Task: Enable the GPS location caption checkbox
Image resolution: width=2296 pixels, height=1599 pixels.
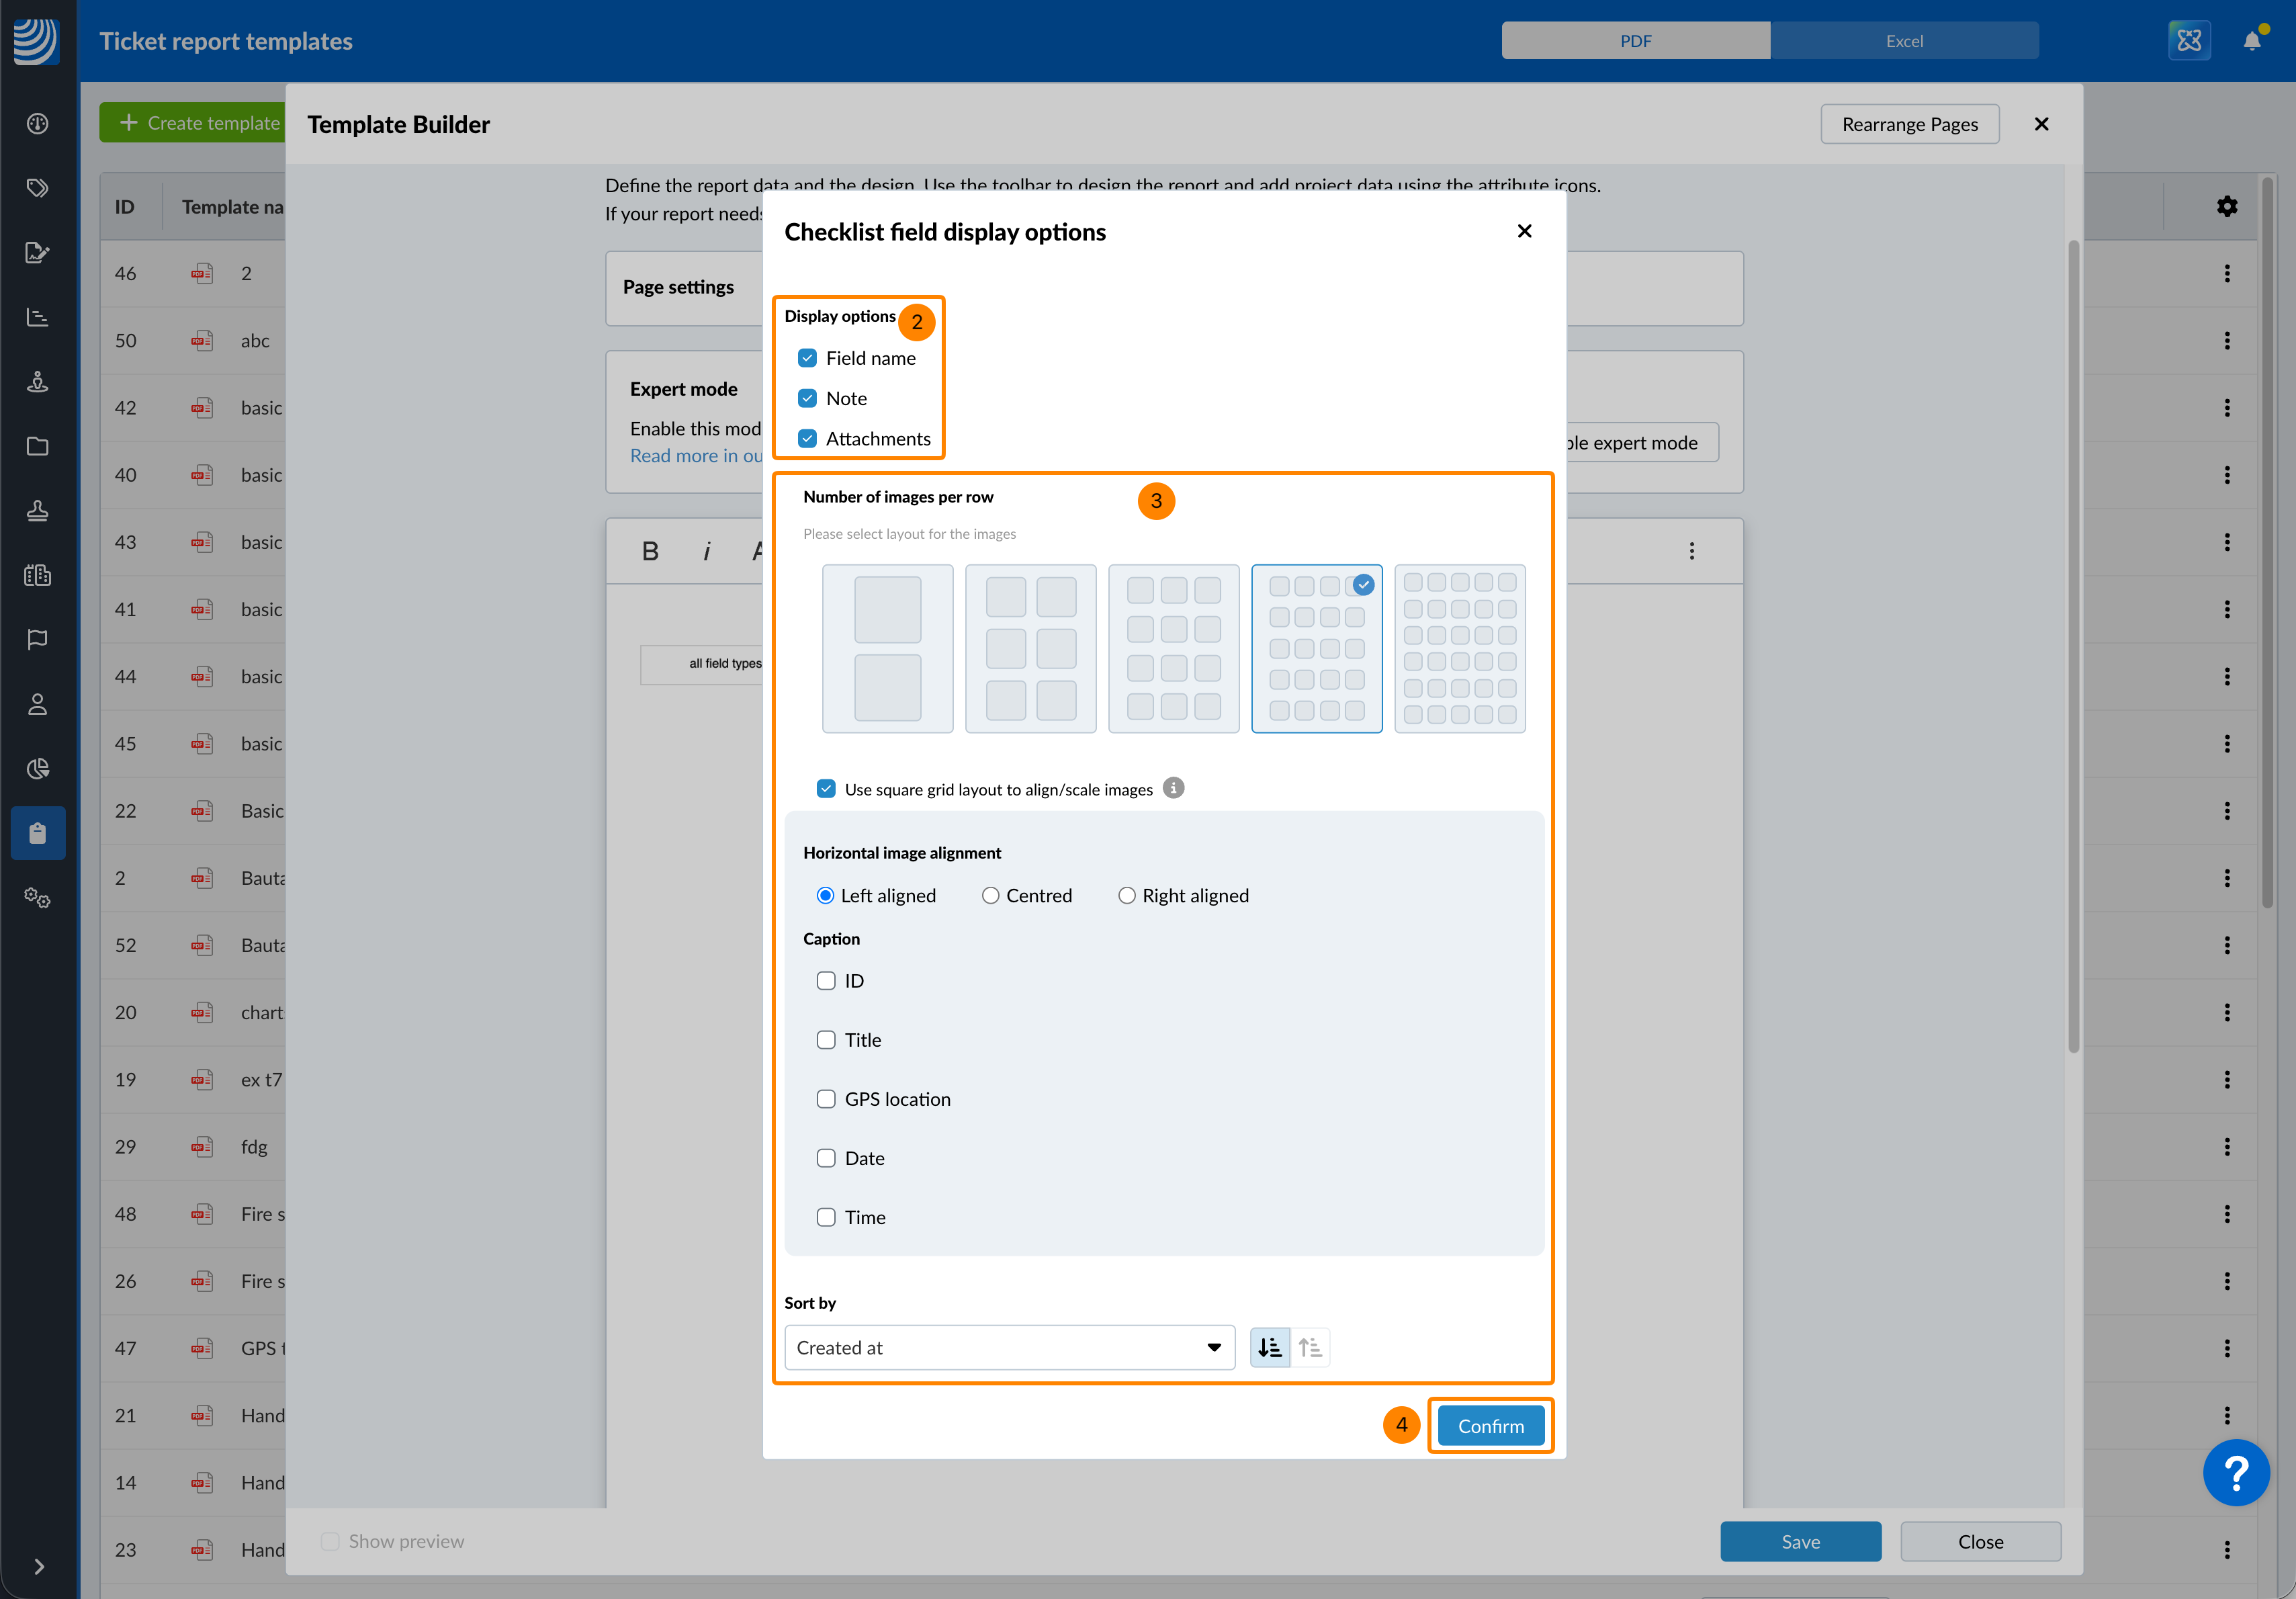Action: tap(826, 1099)
